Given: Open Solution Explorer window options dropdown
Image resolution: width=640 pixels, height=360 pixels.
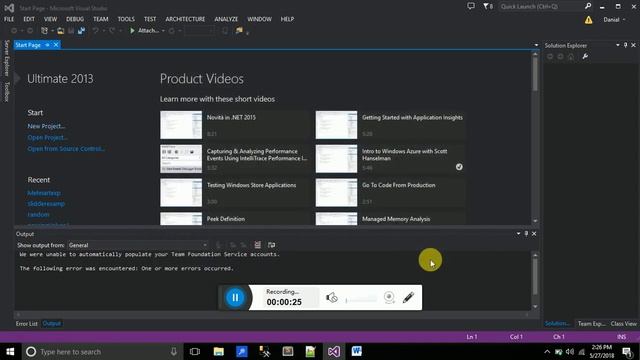Looking at the screenshot, I should click(x=618, y=45).
